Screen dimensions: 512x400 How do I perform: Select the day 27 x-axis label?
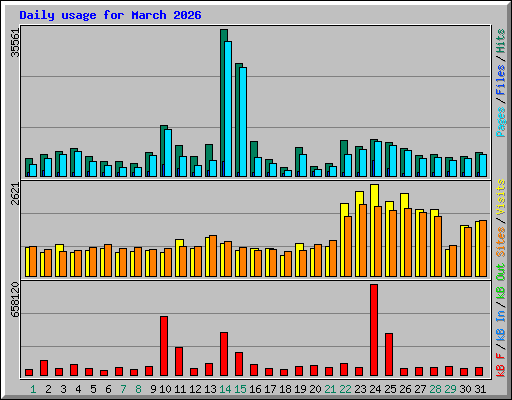[x=420, y=389]
